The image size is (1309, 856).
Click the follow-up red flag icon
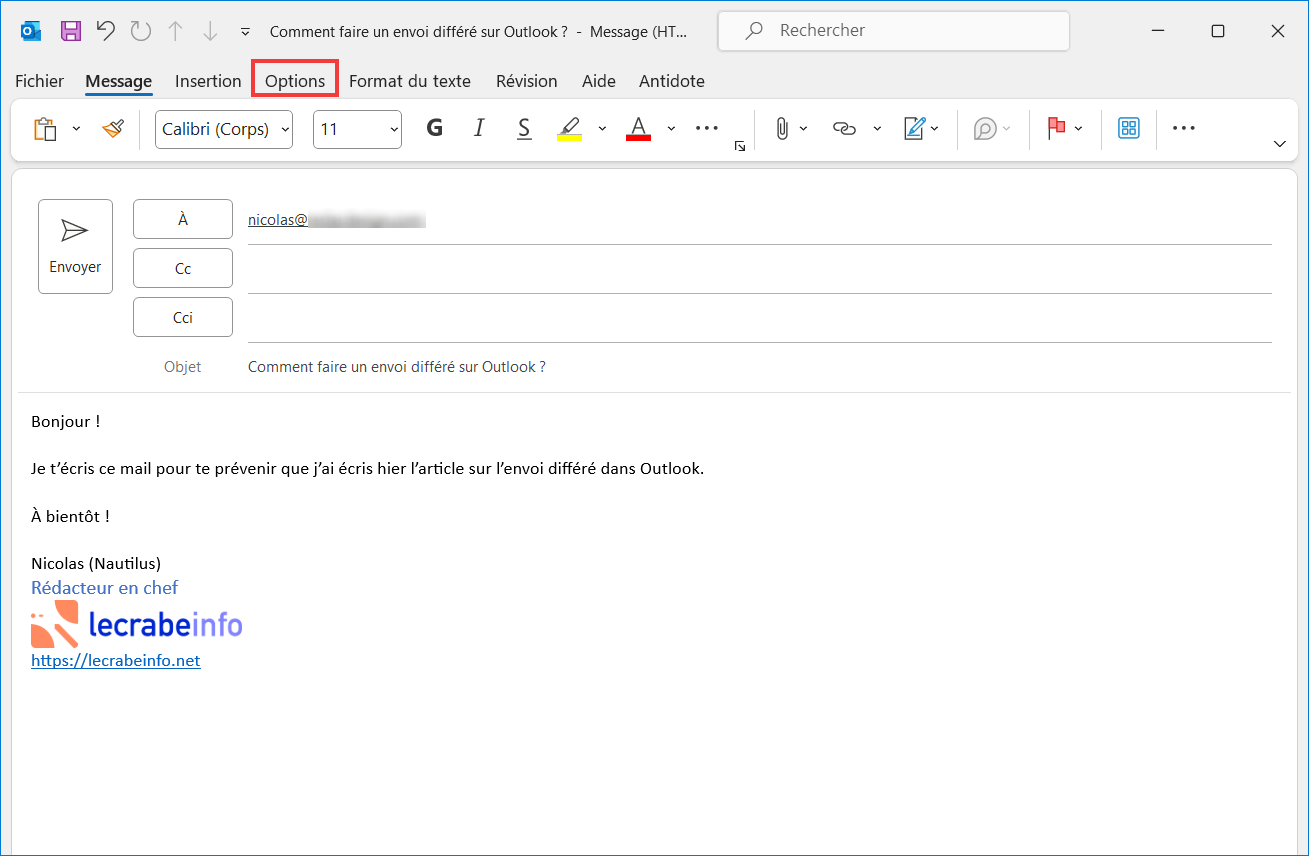point(1056,129)
